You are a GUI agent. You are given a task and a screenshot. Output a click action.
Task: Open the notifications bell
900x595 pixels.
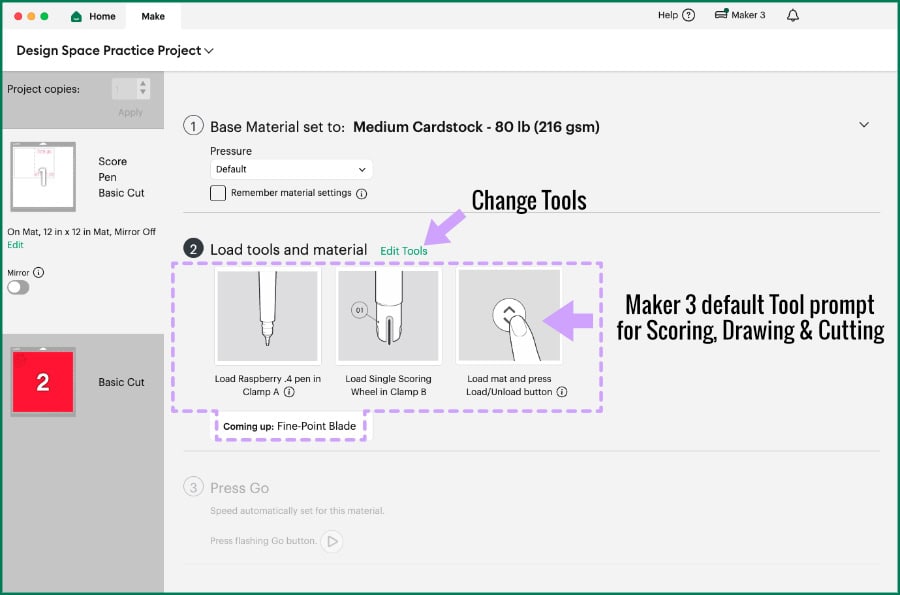tap(793, 15)
